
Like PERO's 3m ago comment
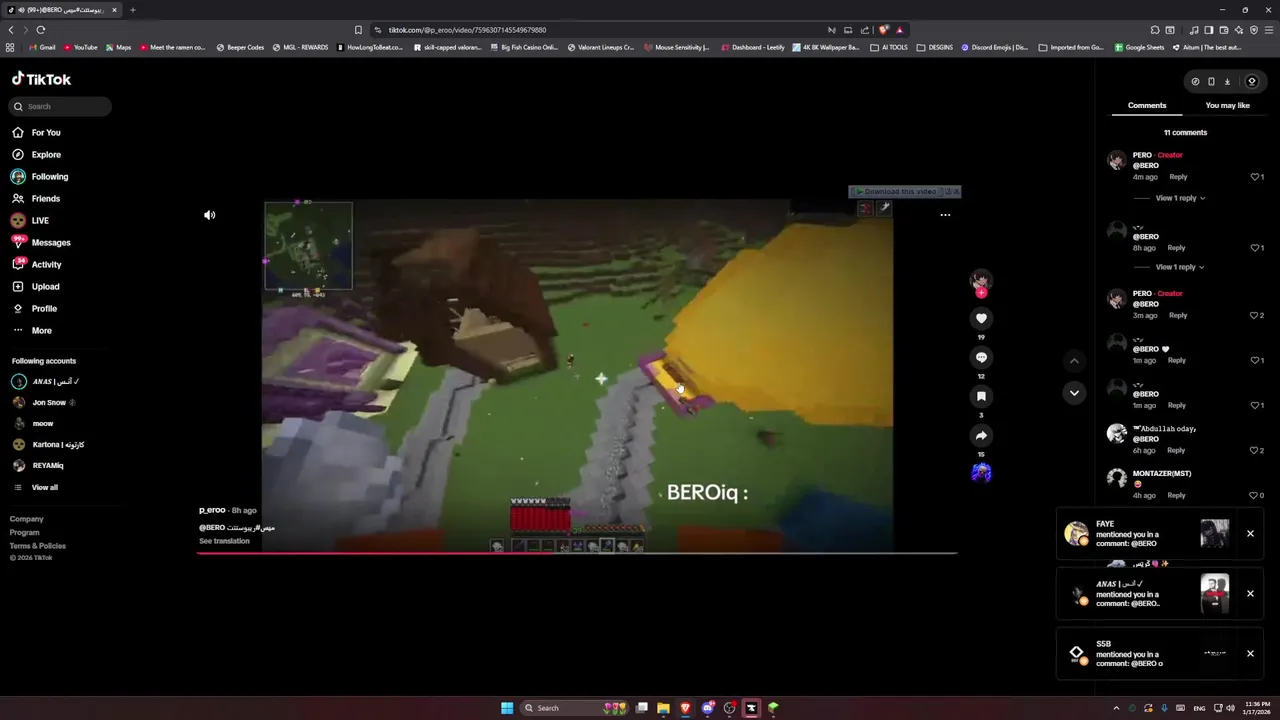pyautogui.click(x=1254, y=315)
